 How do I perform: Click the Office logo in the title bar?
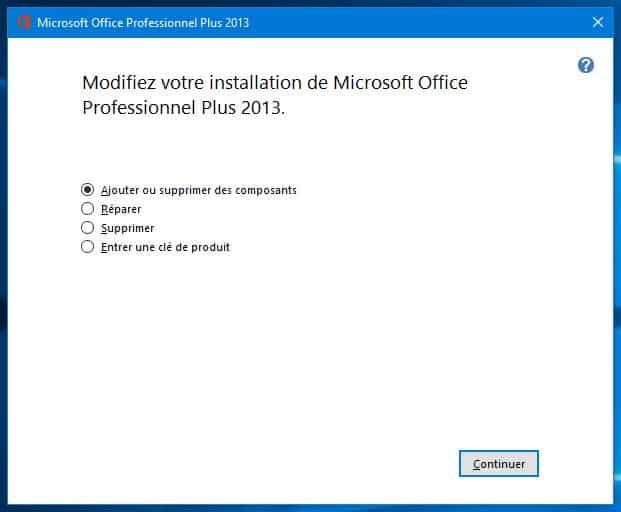tap(23, 22)
